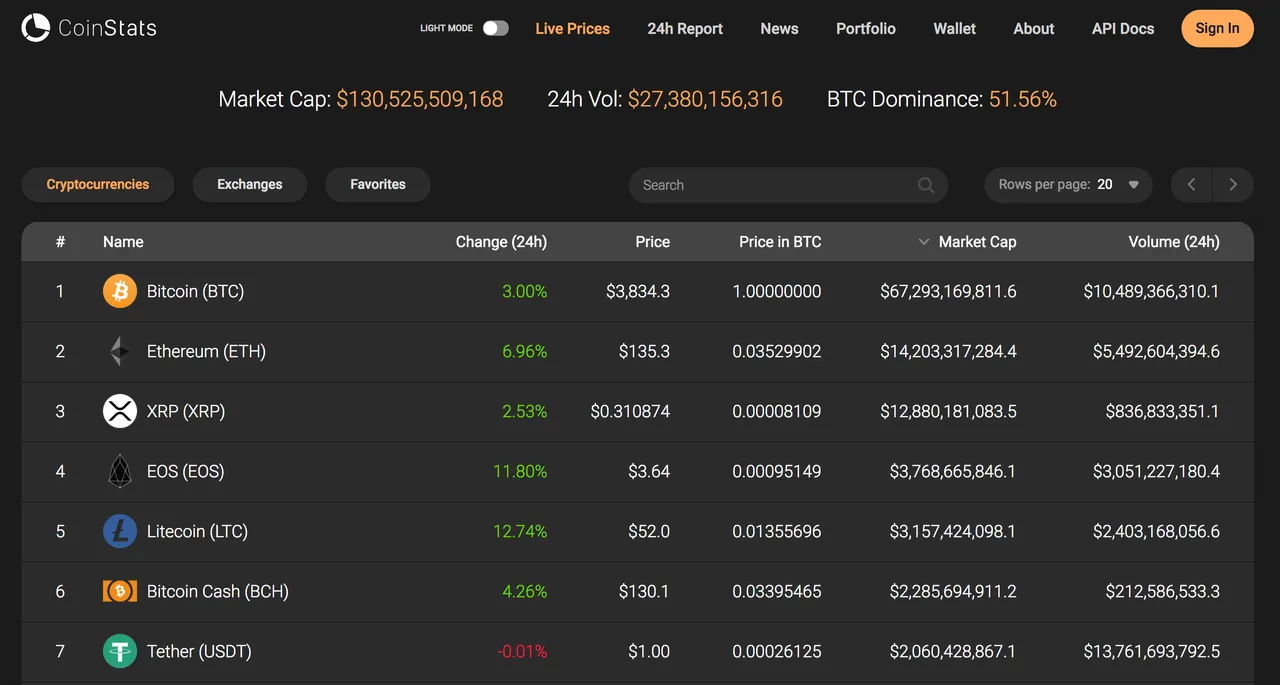Click EOS market cap $3,768,665,846.1
The height and width of the screenshot is (685, 1280).
[x=953, y=471]
